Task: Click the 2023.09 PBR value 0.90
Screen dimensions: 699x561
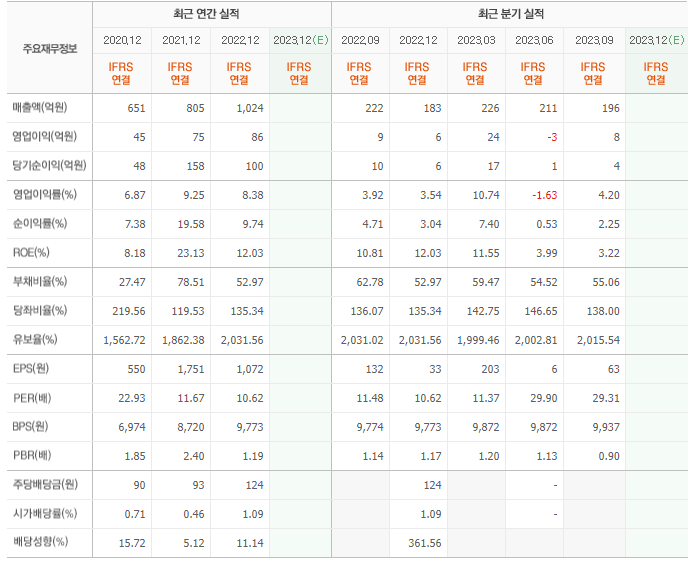Action: tap(609, 456)
